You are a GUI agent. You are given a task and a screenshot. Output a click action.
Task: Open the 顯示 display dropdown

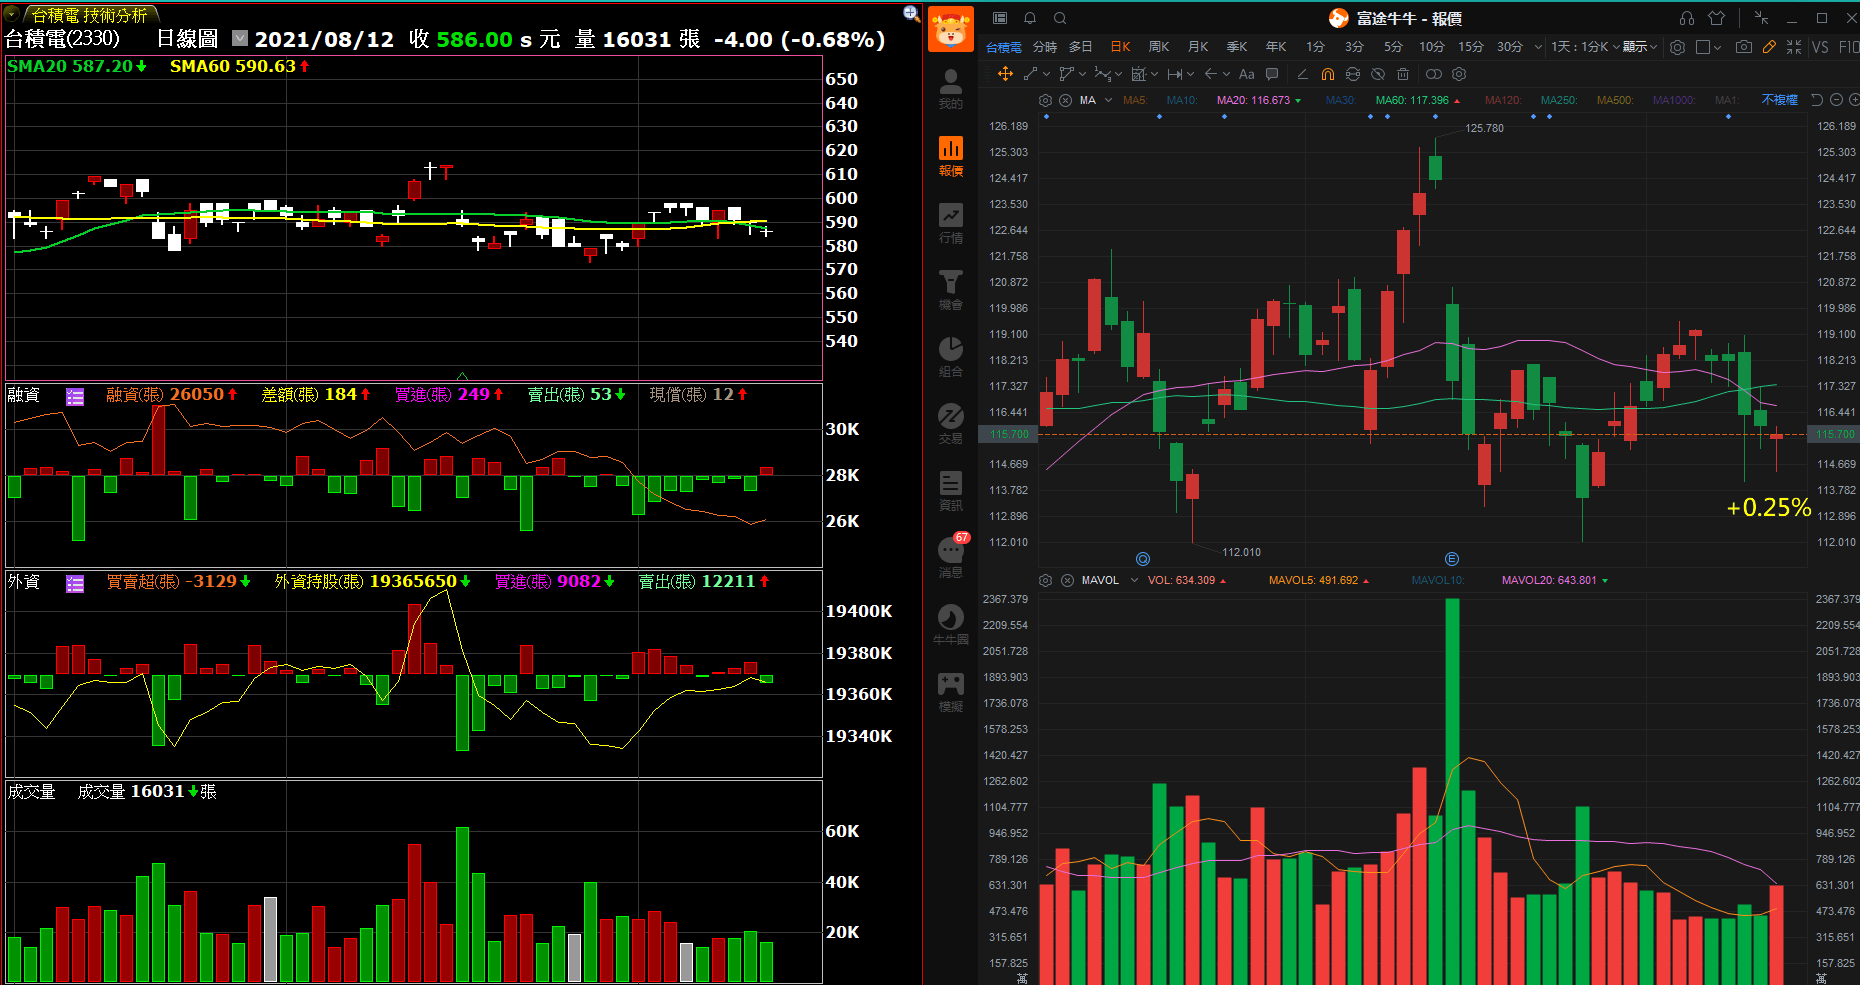click(x=1639, y=47)
